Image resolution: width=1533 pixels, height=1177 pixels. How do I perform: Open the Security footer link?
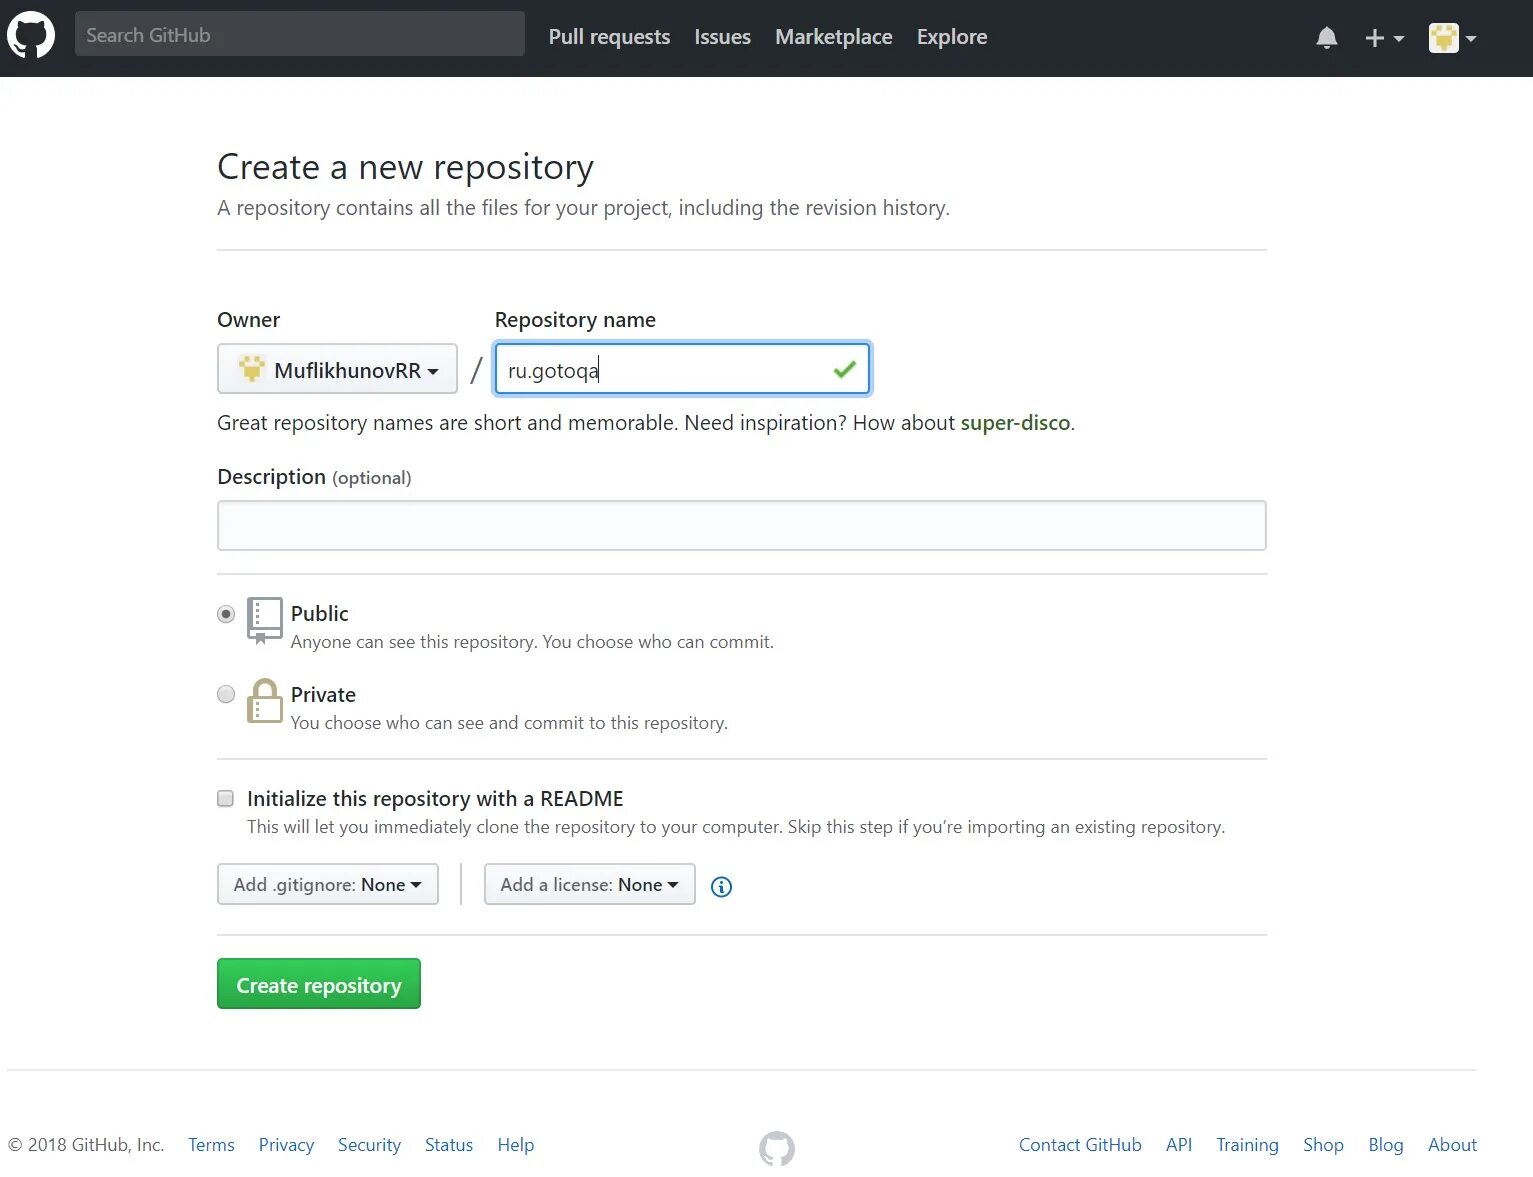[369, 1145]
